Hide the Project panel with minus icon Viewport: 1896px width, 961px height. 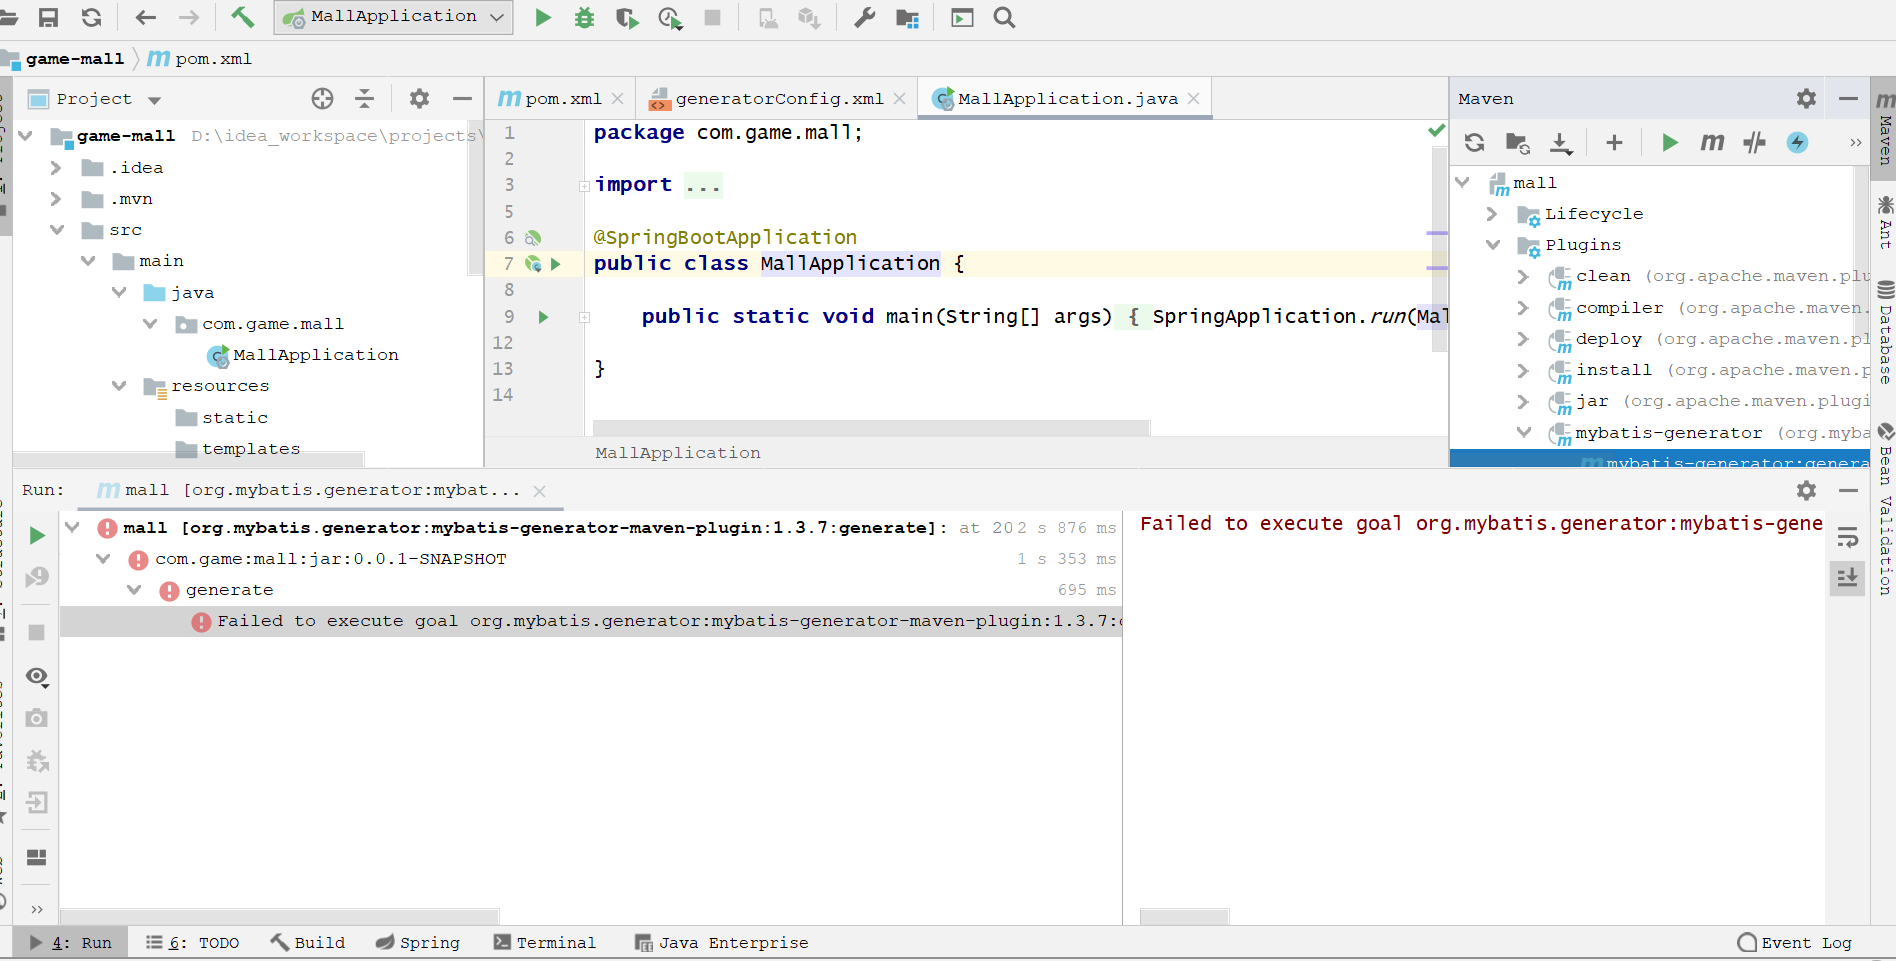(x=462, y=98)
